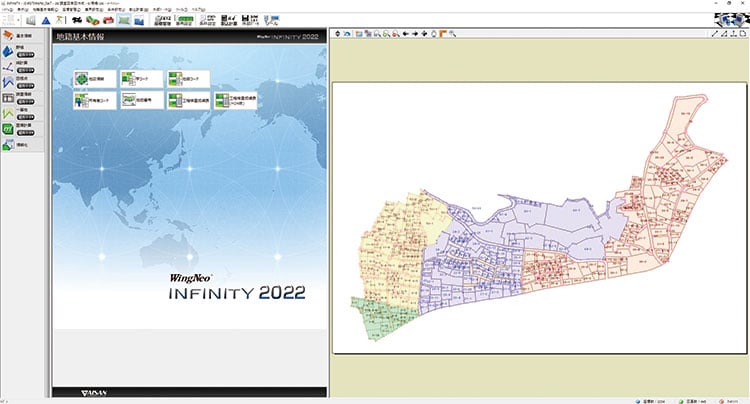Toggle the highlighted green map toolbar icon
750x404 pixels.
pyautogui.click(x=124, y=20)
